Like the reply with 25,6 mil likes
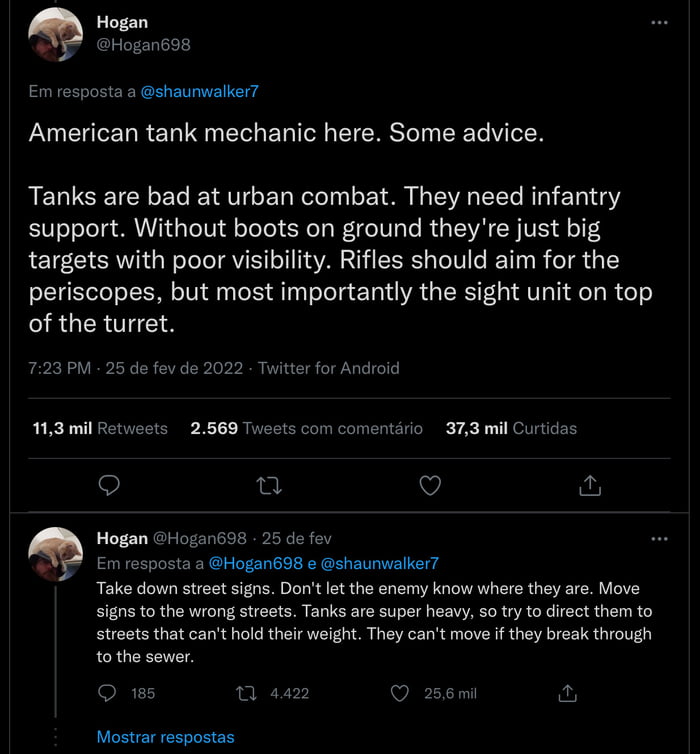700x754 pixels. [400, 693]
